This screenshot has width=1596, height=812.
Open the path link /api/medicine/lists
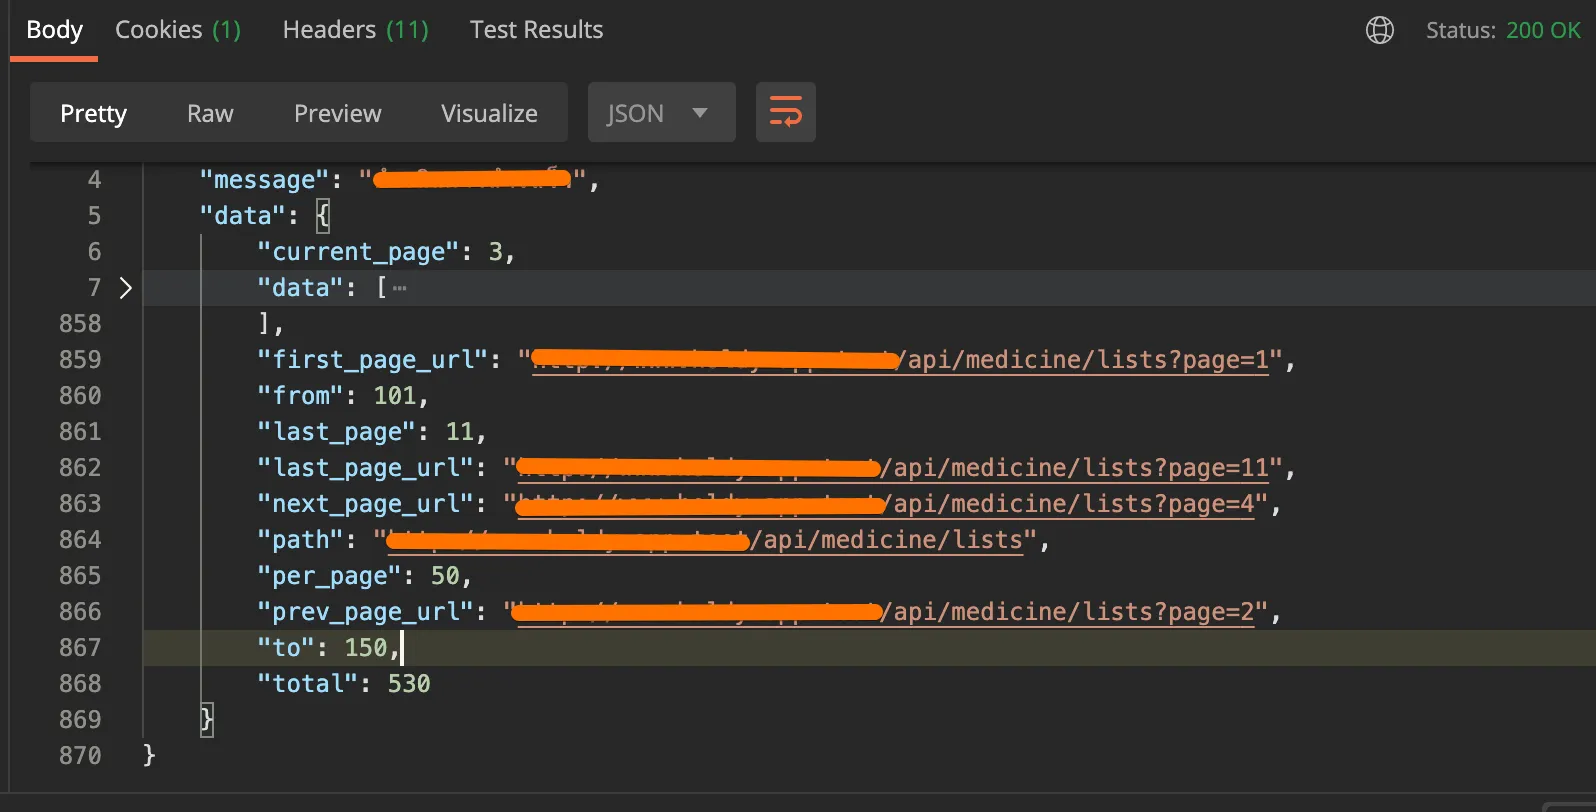tap(892, 540)
